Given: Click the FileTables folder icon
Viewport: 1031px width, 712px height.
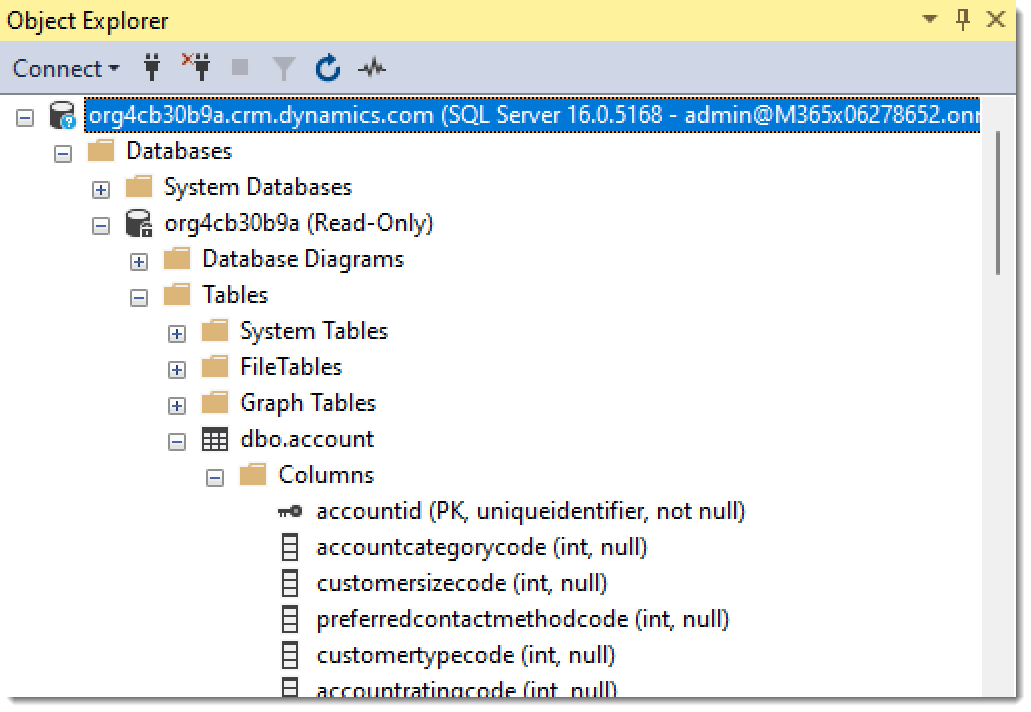Looking at the screenshot, I should click(215, 367).
